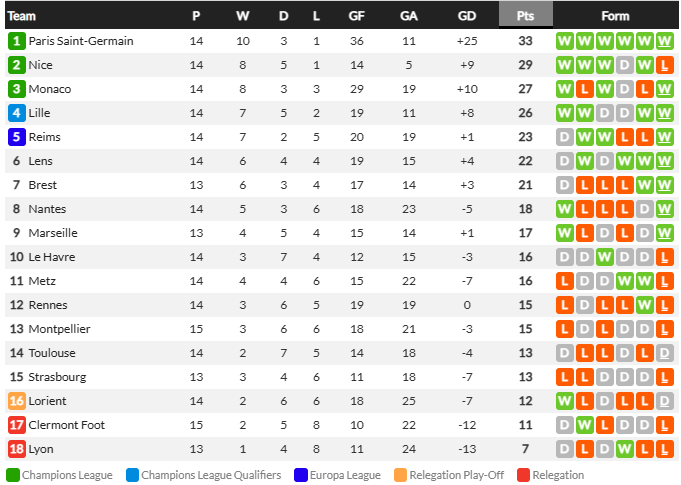Sort table by GD column header
Viewport: 681px width, 485px height.
(x=467, y=16)
